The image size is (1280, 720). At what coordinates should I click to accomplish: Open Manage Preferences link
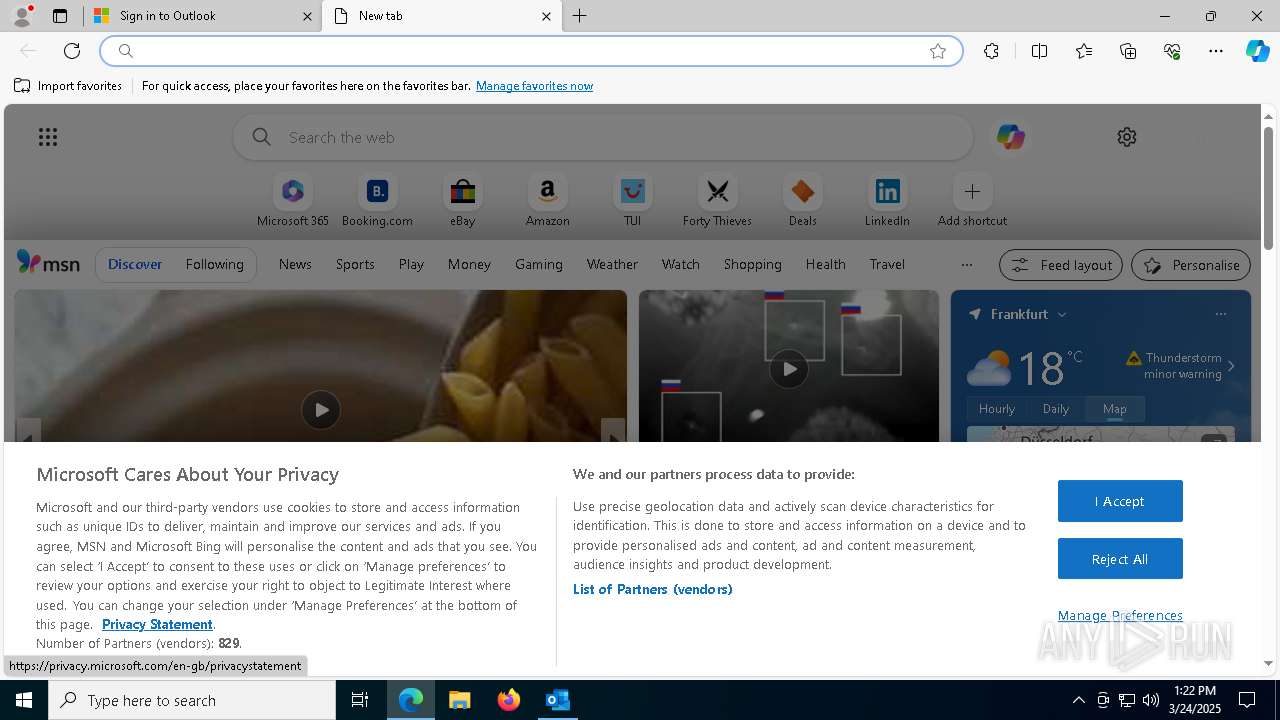click(x=1120, y=615)
